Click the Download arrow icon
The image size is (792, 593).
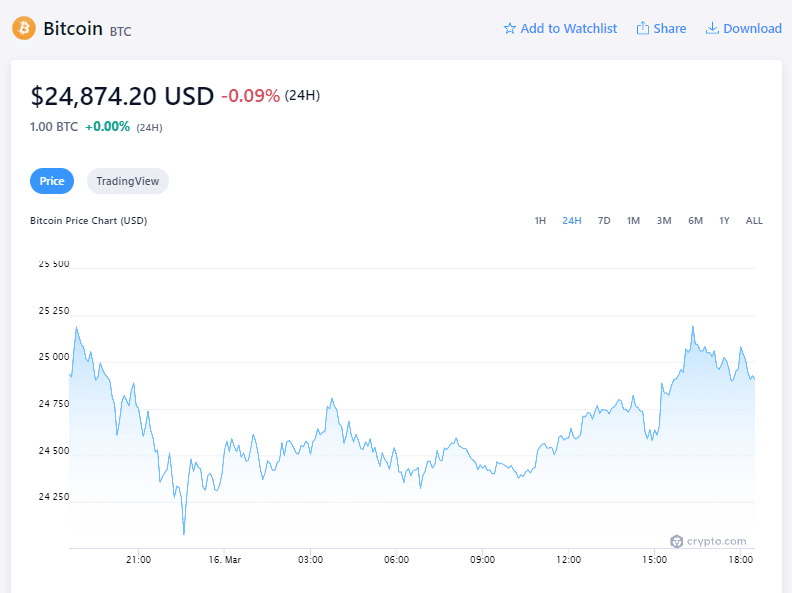(712, 28)
